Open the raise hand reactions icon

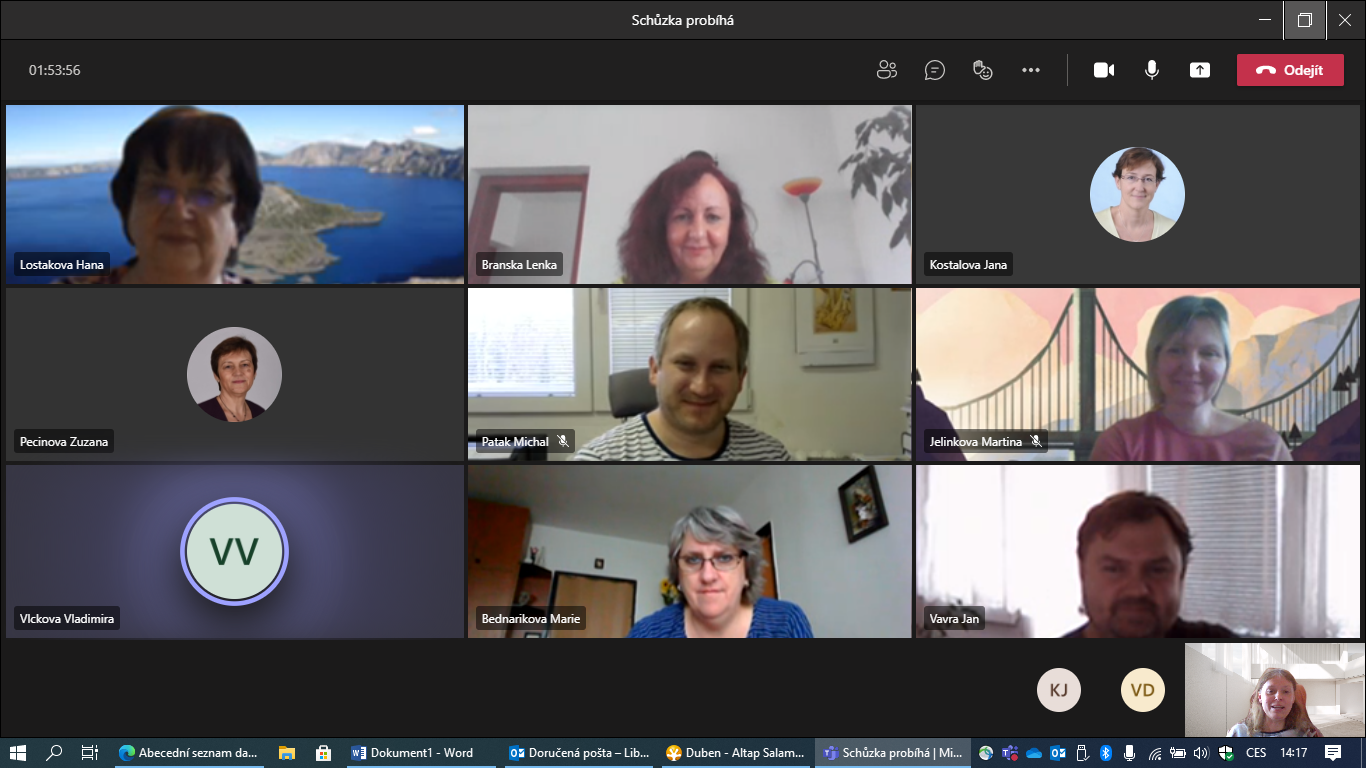983,70
